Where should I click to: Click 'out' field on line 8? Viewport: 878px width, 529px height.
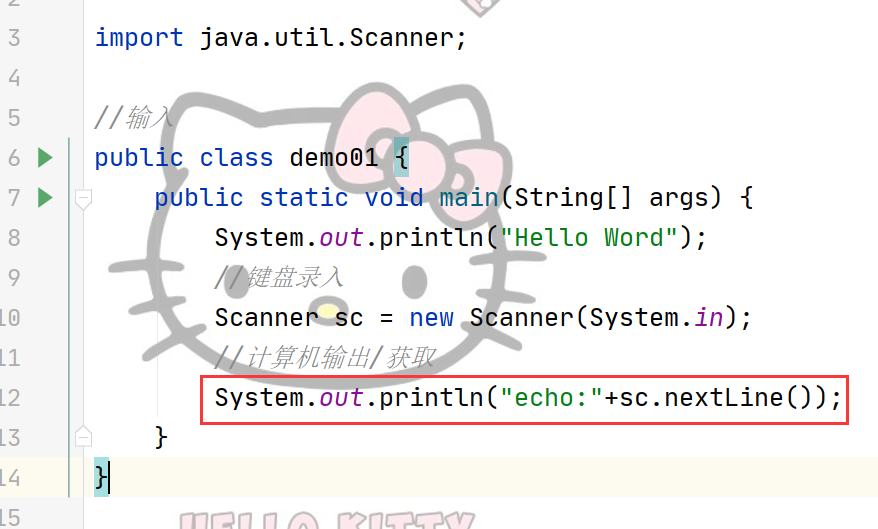(x=341, y=238)
